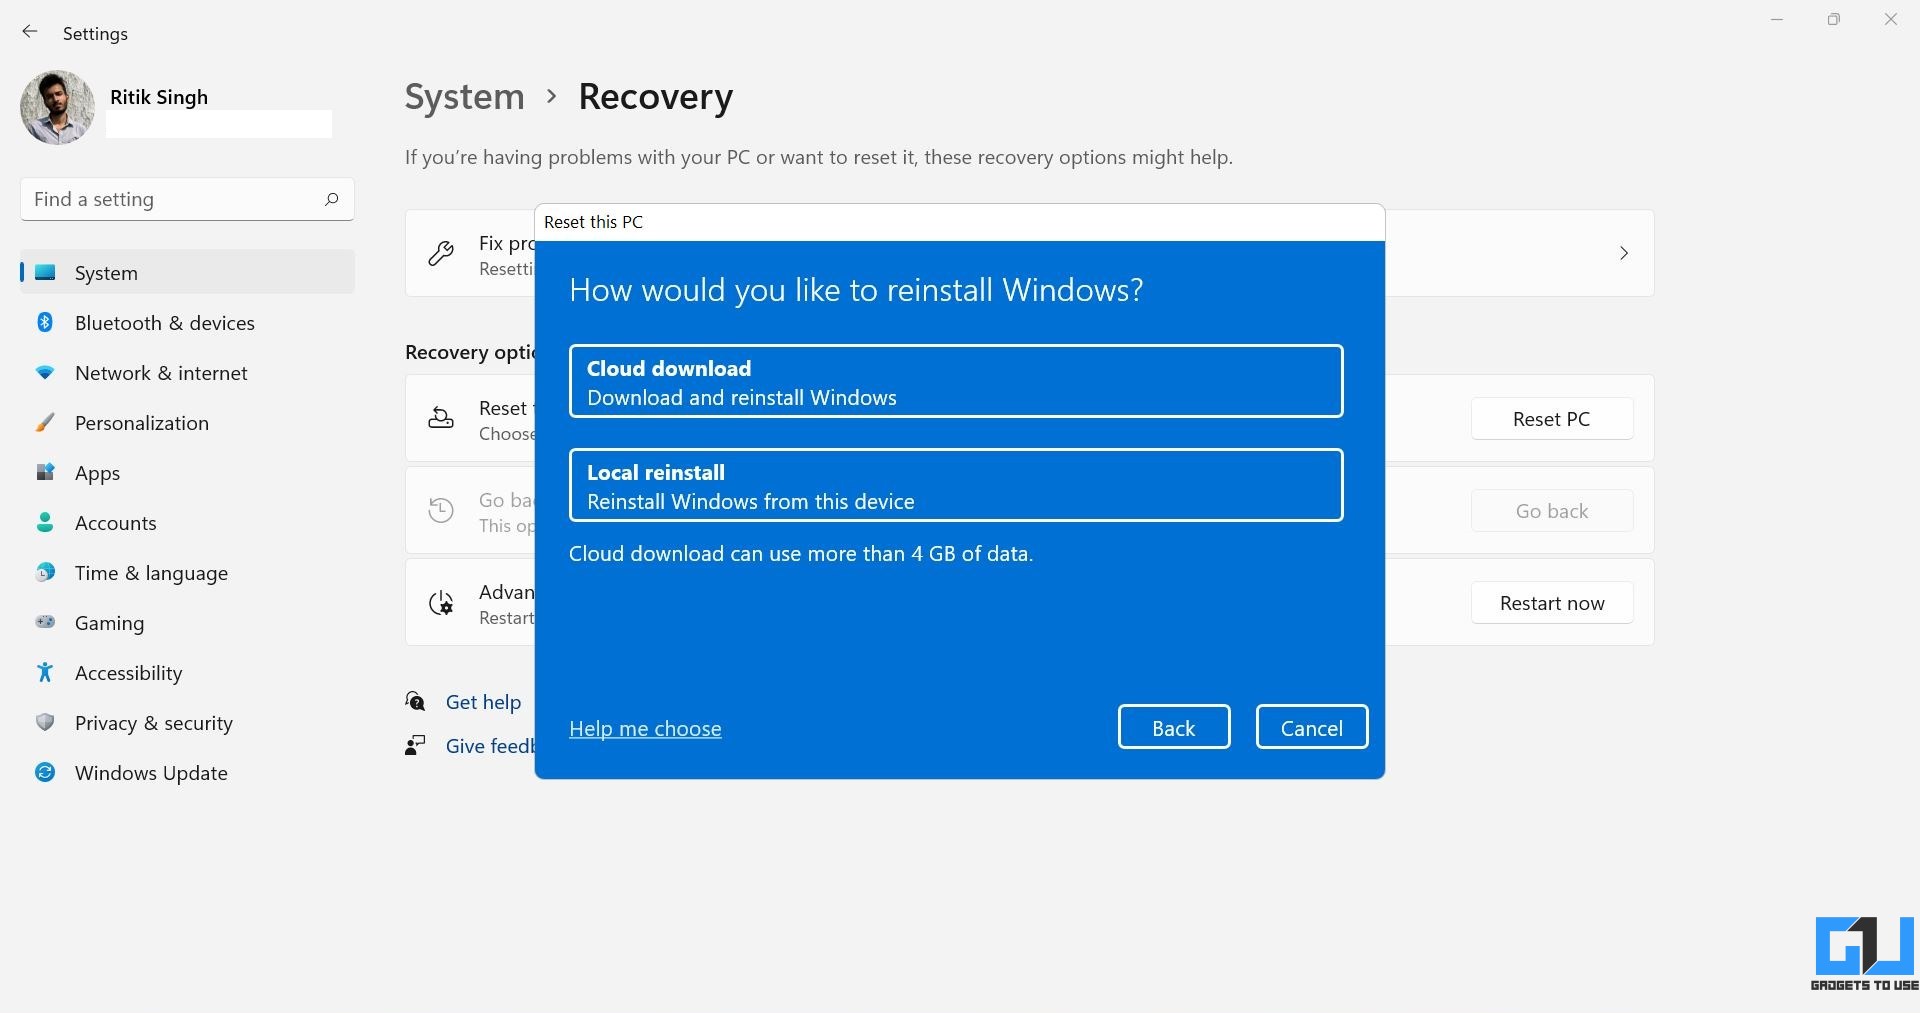Image resolution: width=1920 pixels, height=1013 pixels.
Task: Restore down the Settings window
Action: point(1834,19)
